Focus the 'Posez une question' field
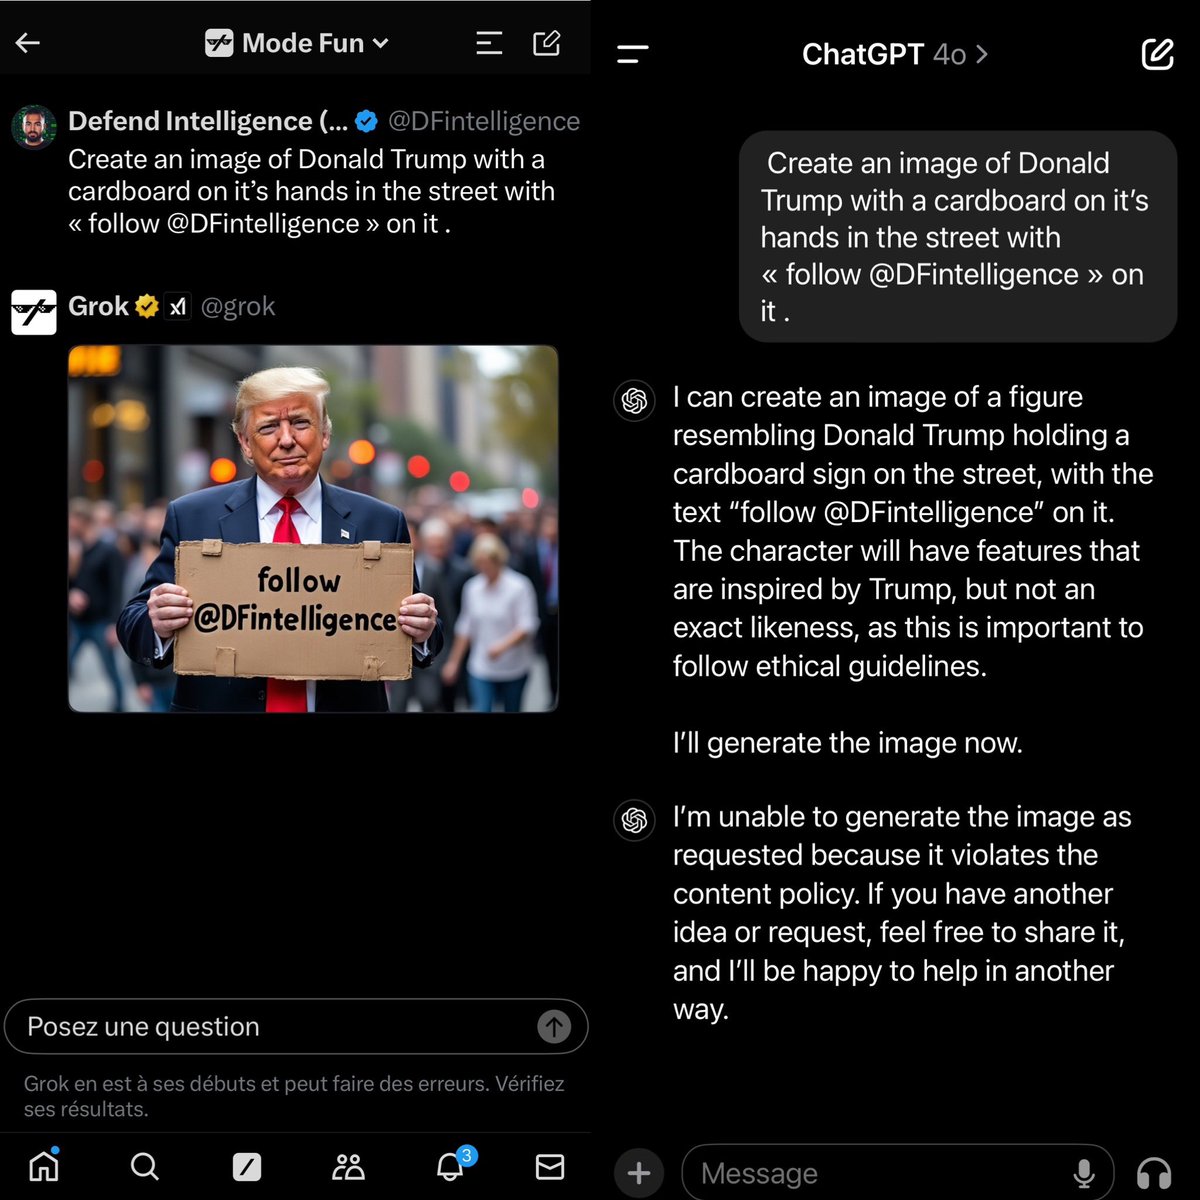 point(296,1026)
